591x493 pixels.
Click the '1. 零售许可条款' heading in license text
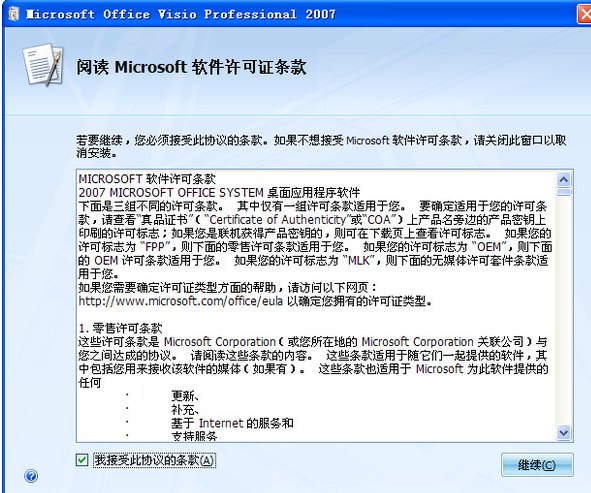120,328
